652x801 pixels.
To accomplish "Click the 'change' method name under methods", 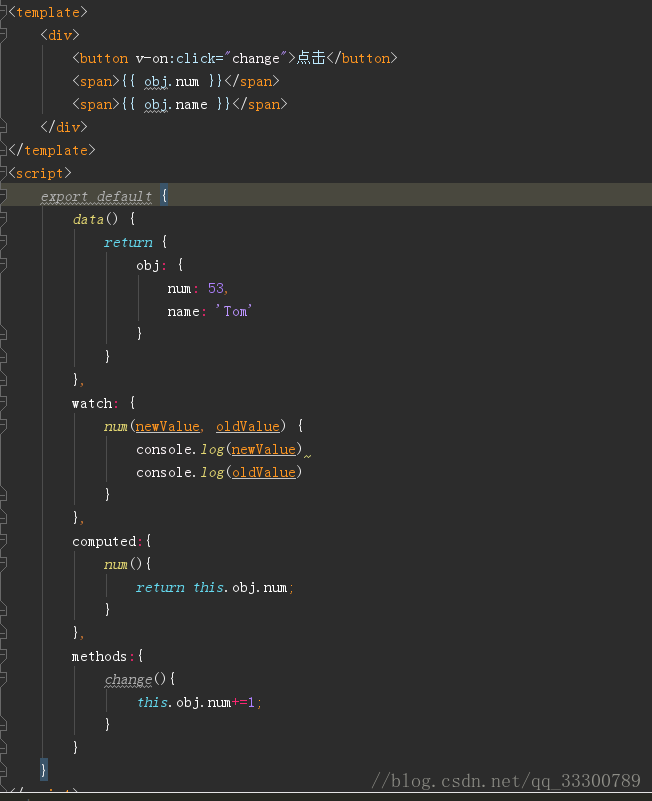I will click(128, 680).
